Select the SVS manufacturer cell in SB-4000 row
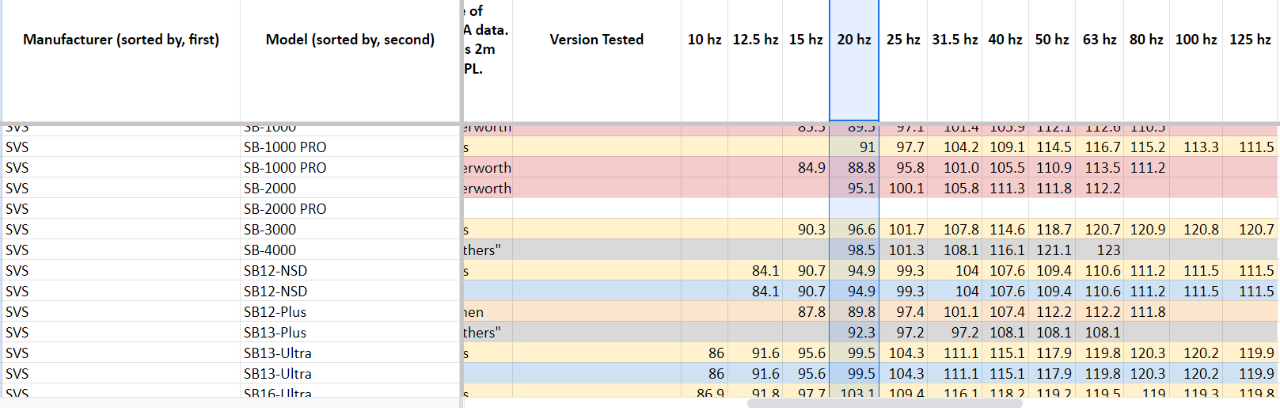 click(121, 250)
